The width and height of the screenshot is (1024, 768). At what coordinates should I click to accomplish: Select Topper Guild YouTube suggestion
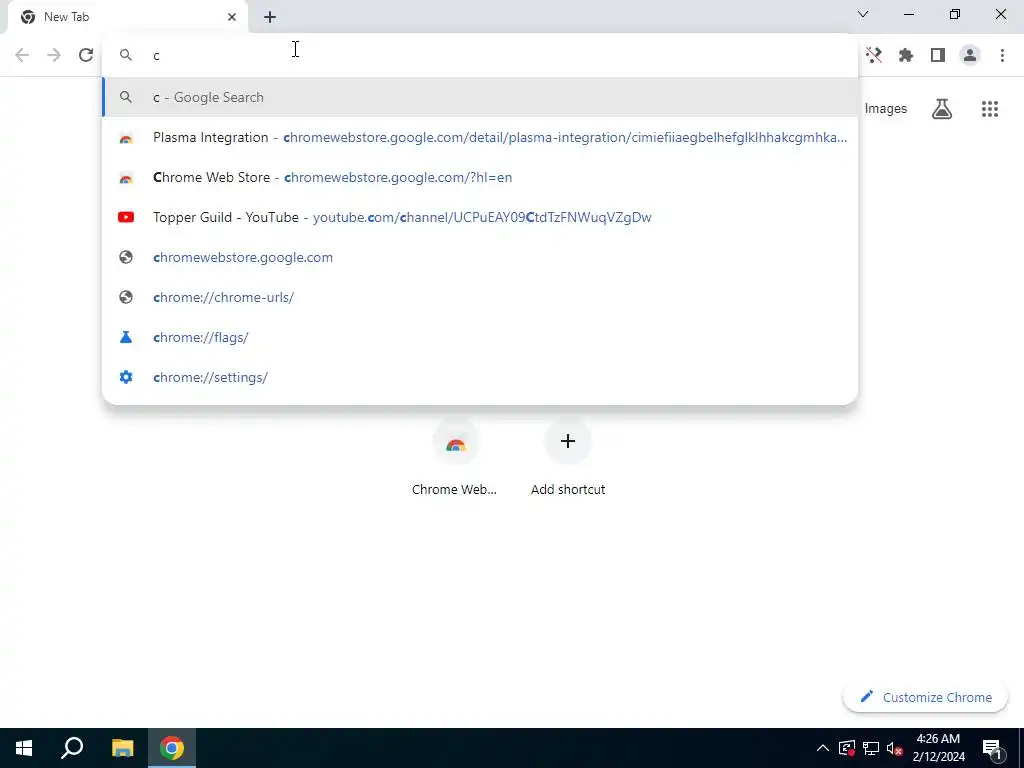coord(480,217)
